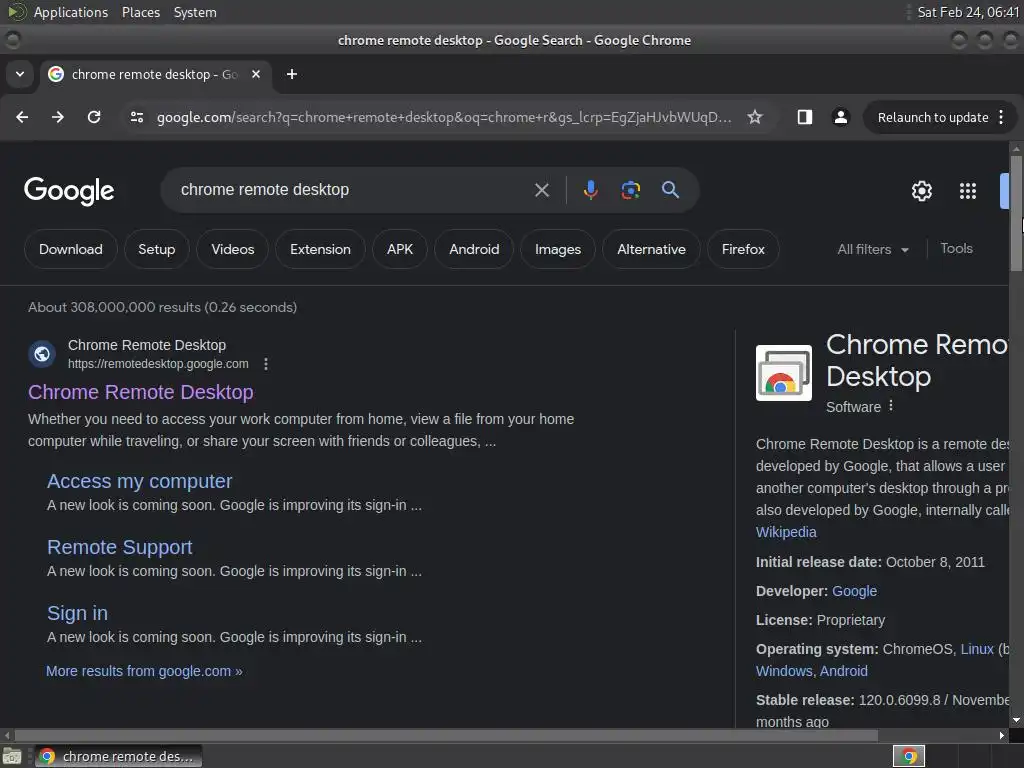Click the vertical page scrollbar thumb
Screen dimensions: 1024x768
coord(1016,213)
